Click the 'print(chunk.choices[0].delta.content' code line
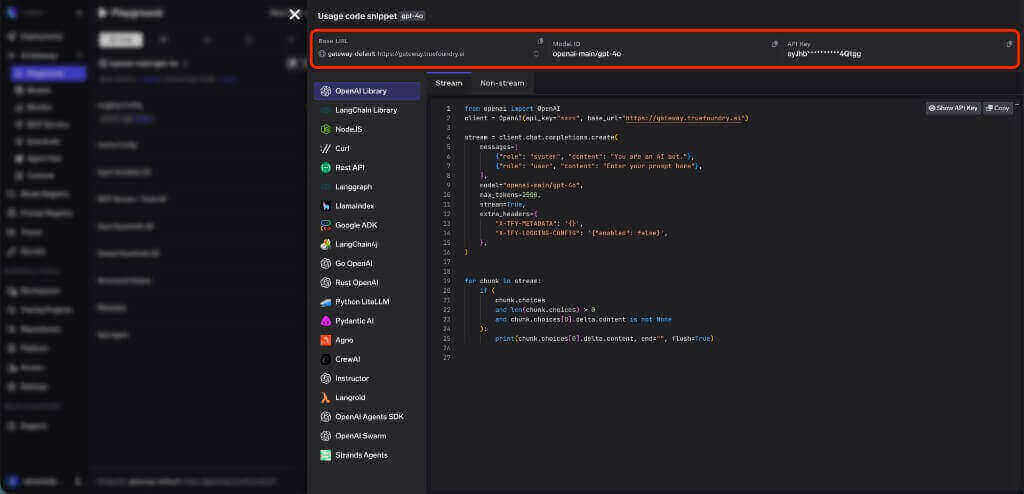Image resolution: width=1024 pixels, height=494 pixels. point(604,338)
